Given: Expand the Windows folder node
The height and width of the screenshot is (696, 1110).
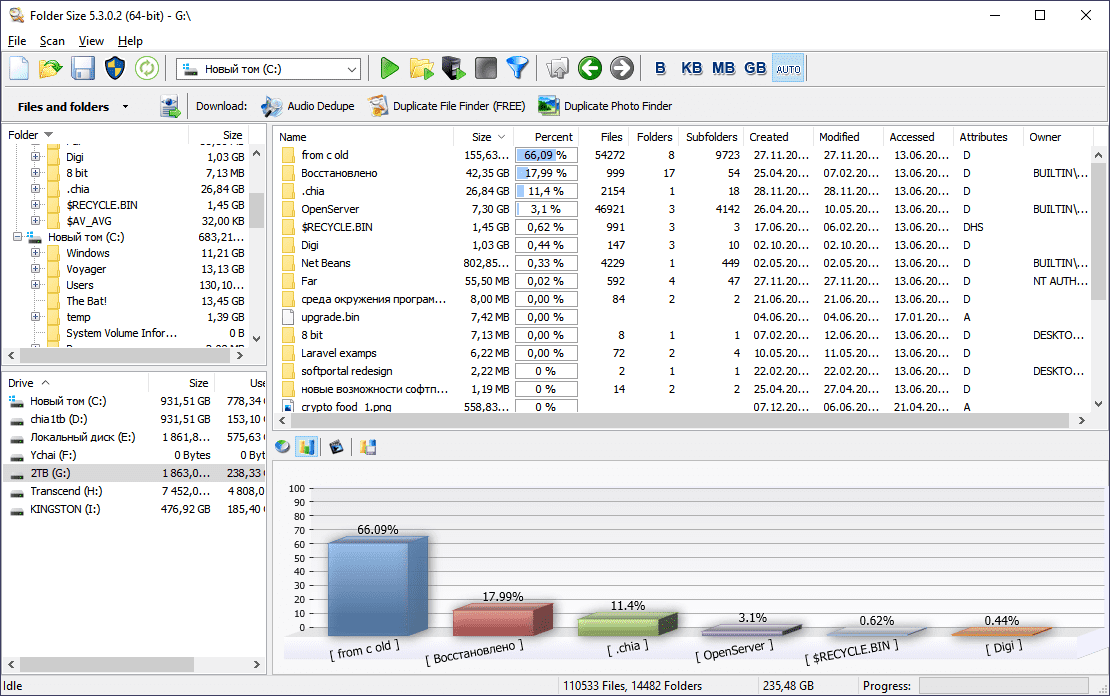Looking at the screenshot, I should pos(35,253).
